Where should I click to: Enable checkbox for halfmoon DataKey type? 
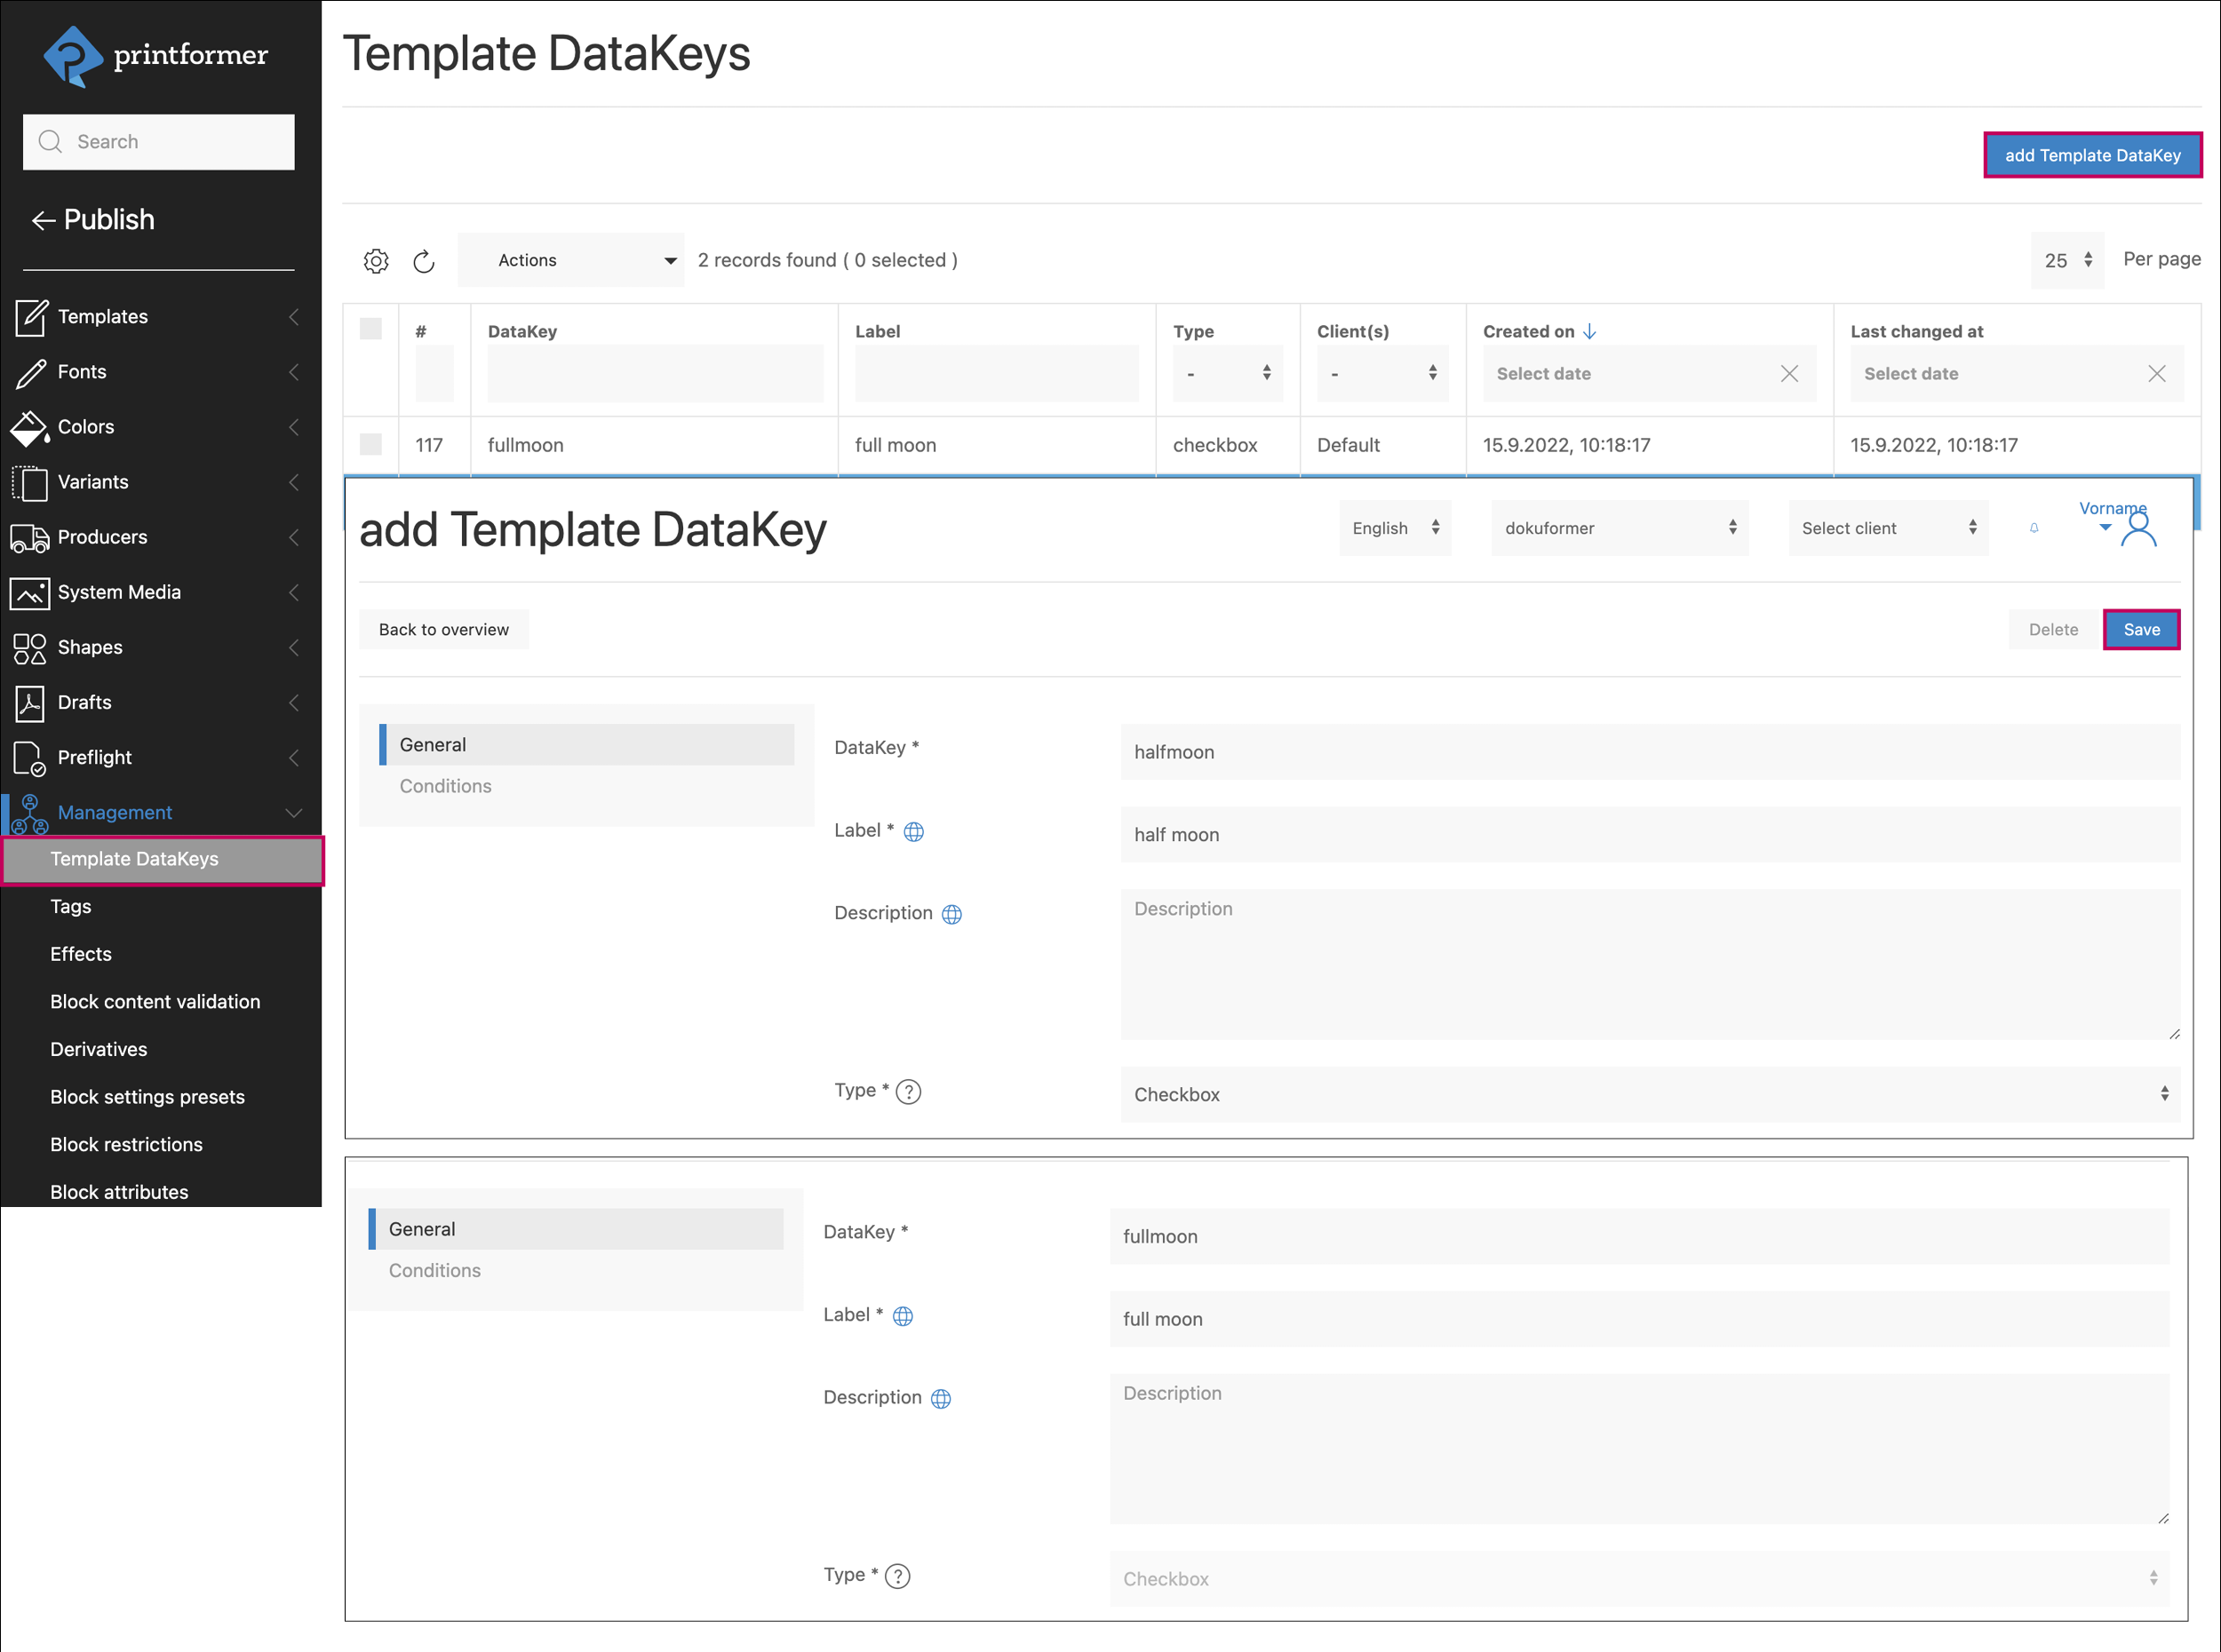pyautogui.click(x=1645, y=1095)
